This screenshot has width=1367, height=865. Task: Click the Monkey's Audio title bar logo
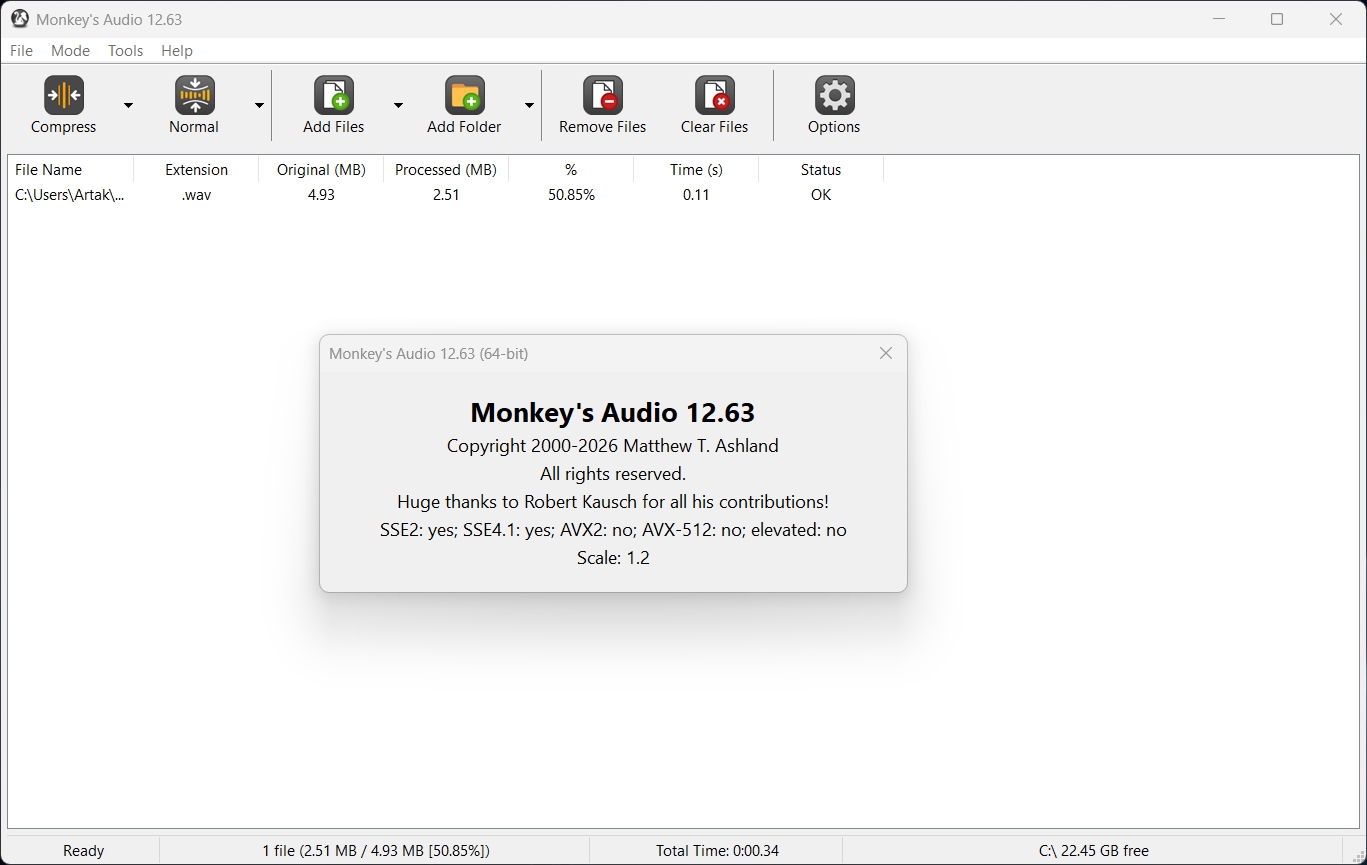coord(19,19)
